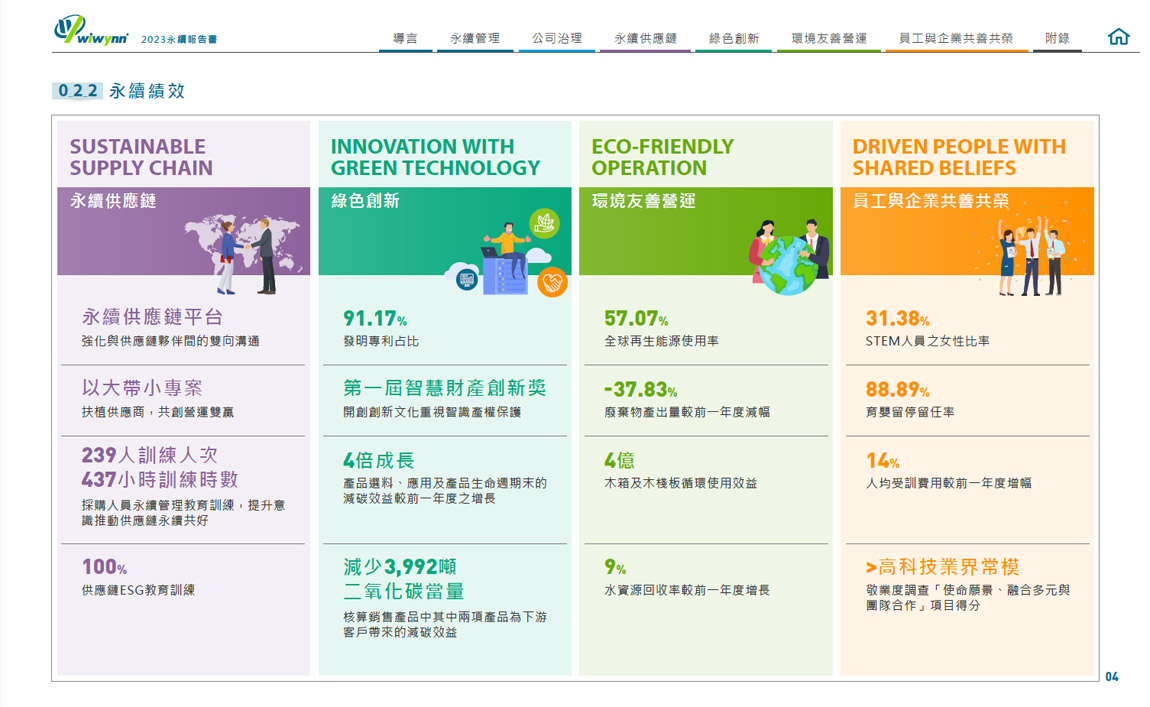Image resolution: width=1150 pixels, height=707 pixels.
Task: Click the home icon in top navigation
Action: tap(1118, 37)
